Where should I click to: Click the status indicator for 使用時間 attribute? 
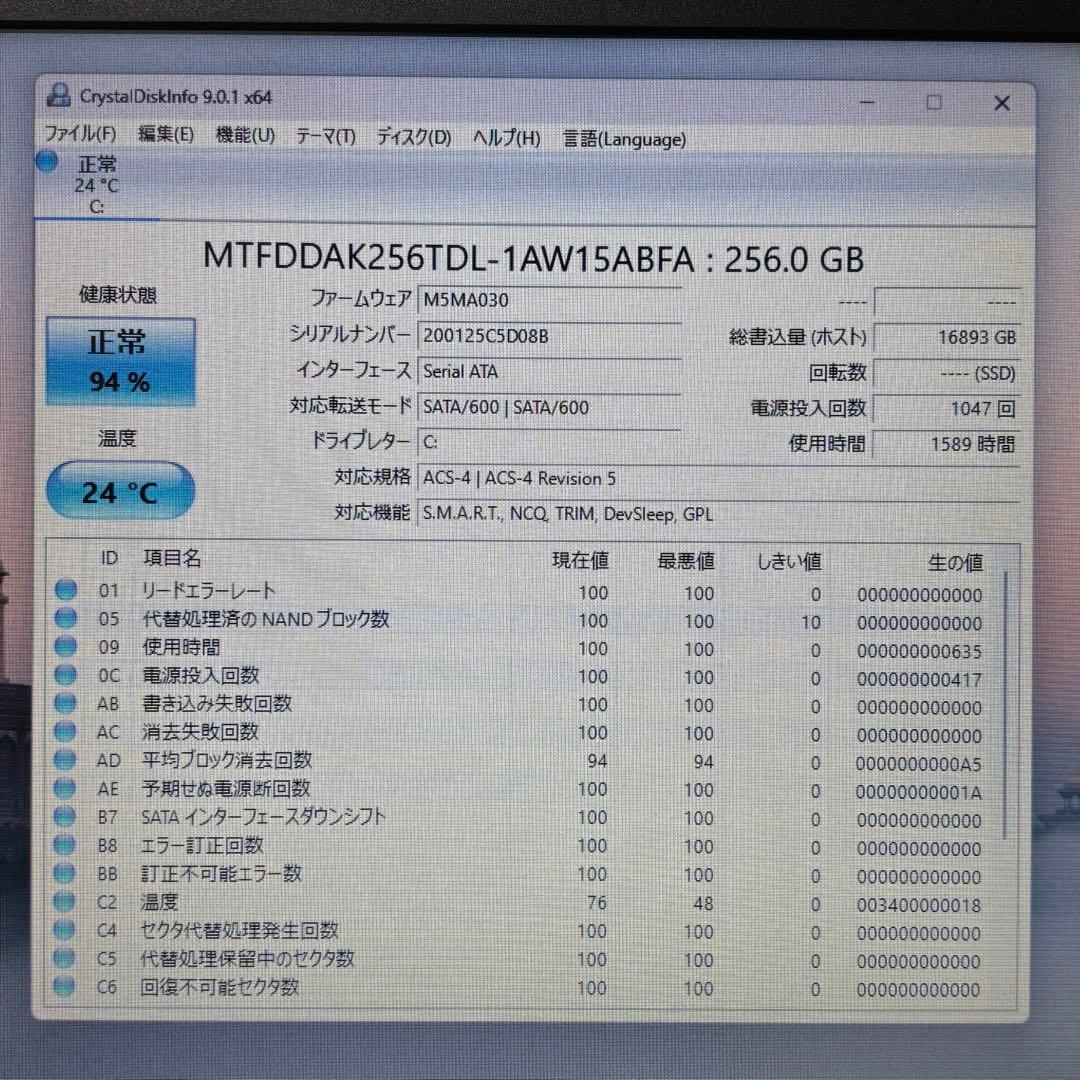[64, 647]
